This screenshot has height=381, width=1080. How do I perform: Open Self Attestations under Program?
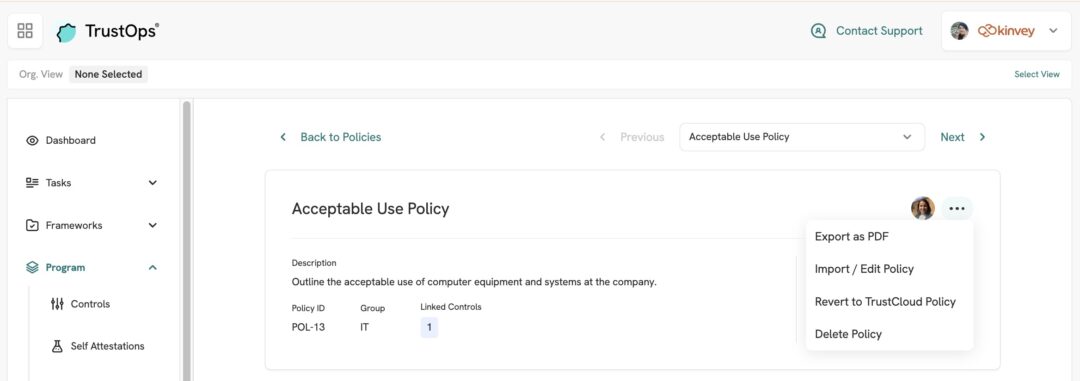(x=107, y=346)
